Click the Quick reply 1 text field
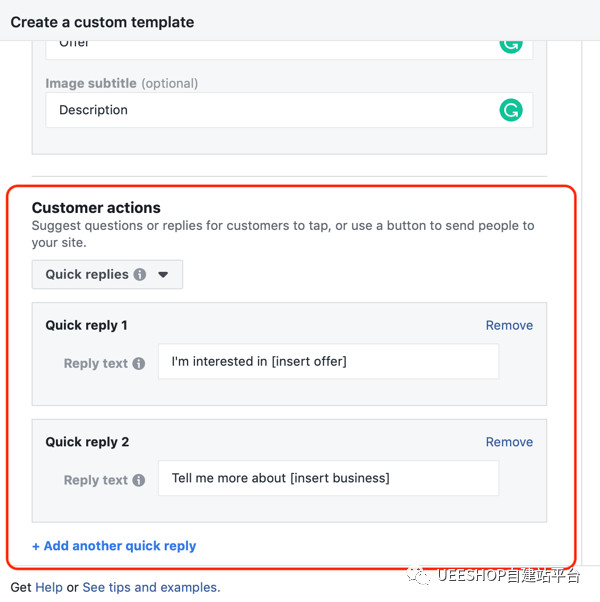The image size is (600, 602). click(328, 362)
